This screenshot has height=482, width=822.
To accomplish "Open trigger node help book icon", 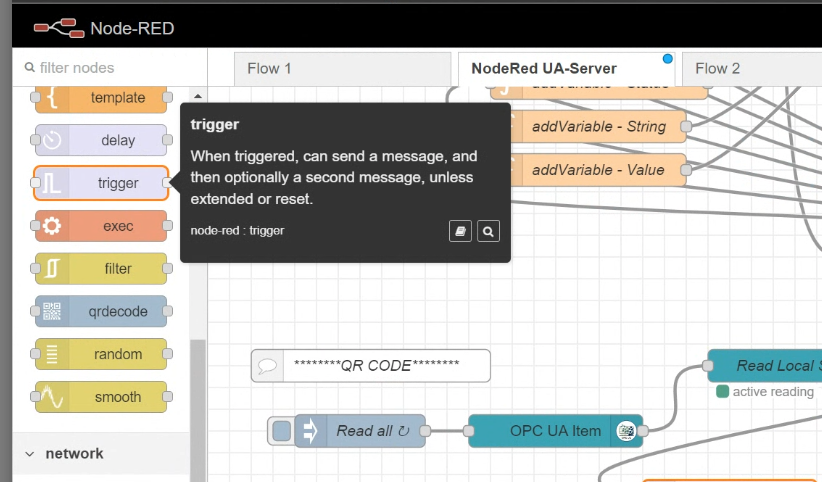I will click(x=460, y=231).
